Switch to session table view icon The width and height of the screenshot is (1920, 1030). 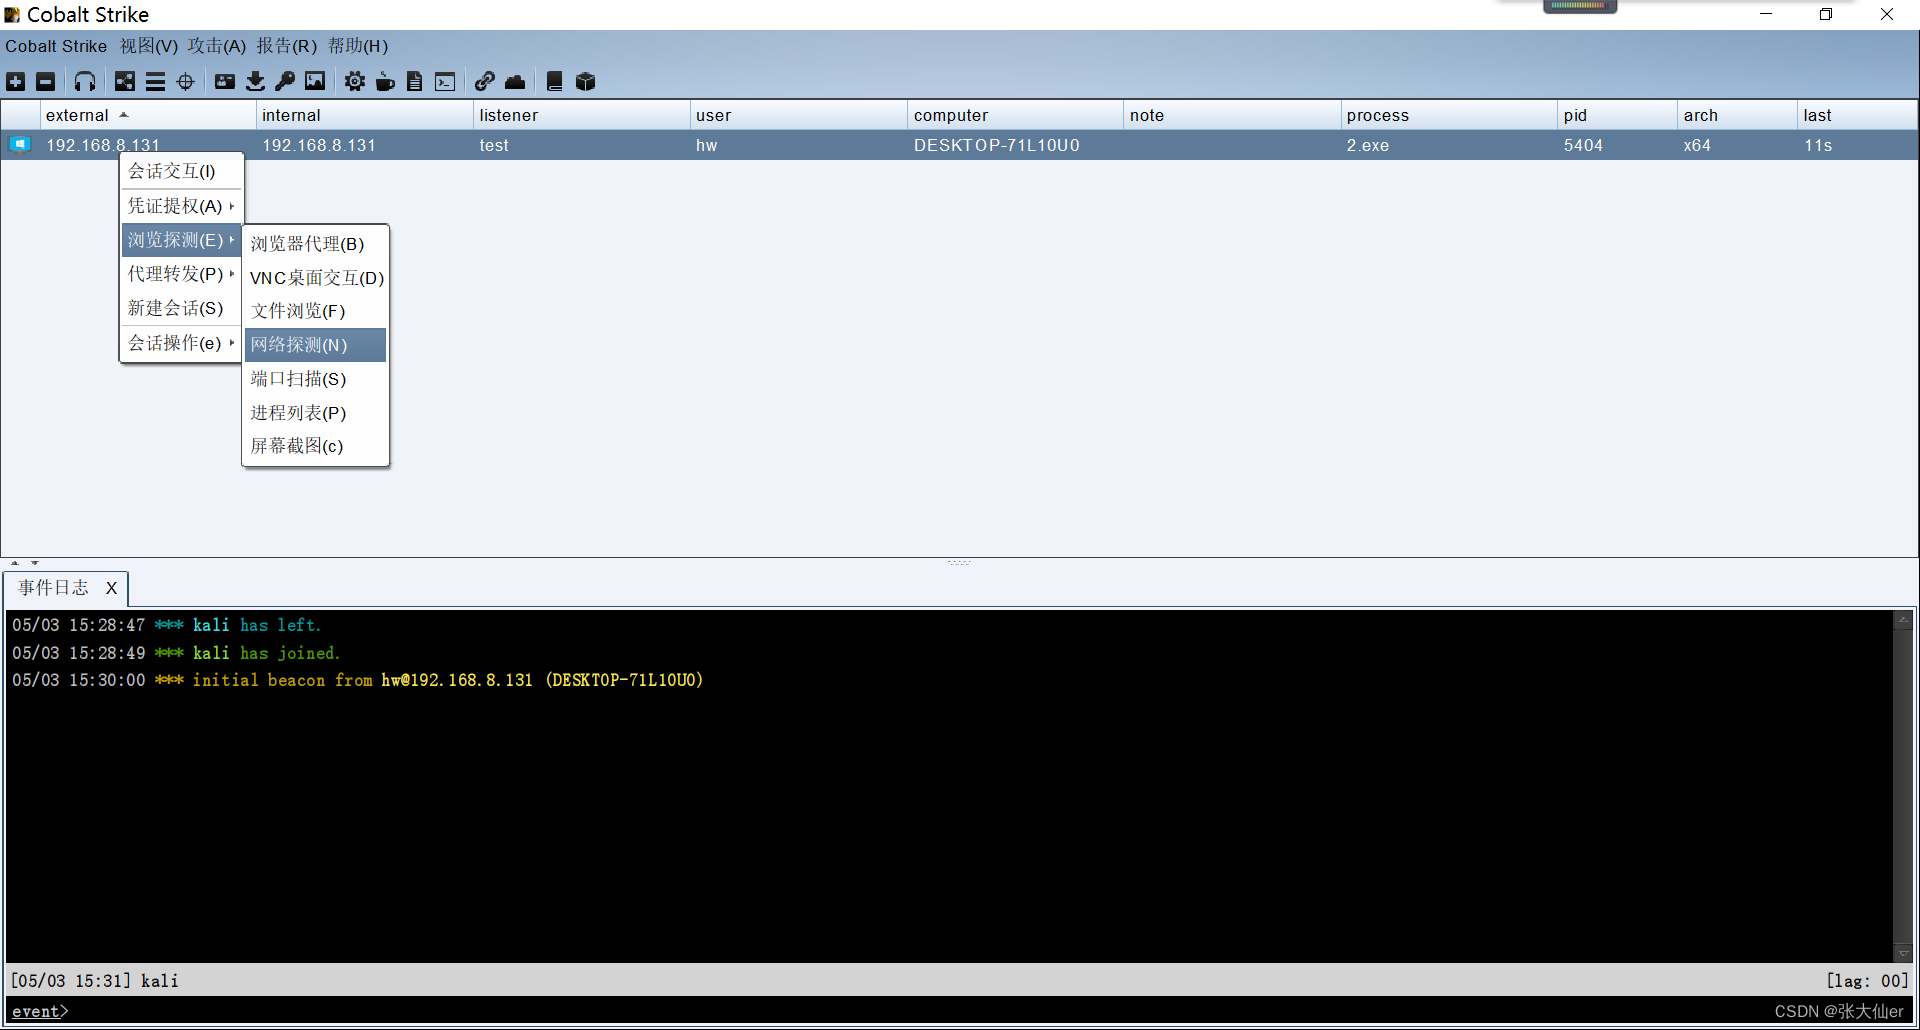click(155, 82)
